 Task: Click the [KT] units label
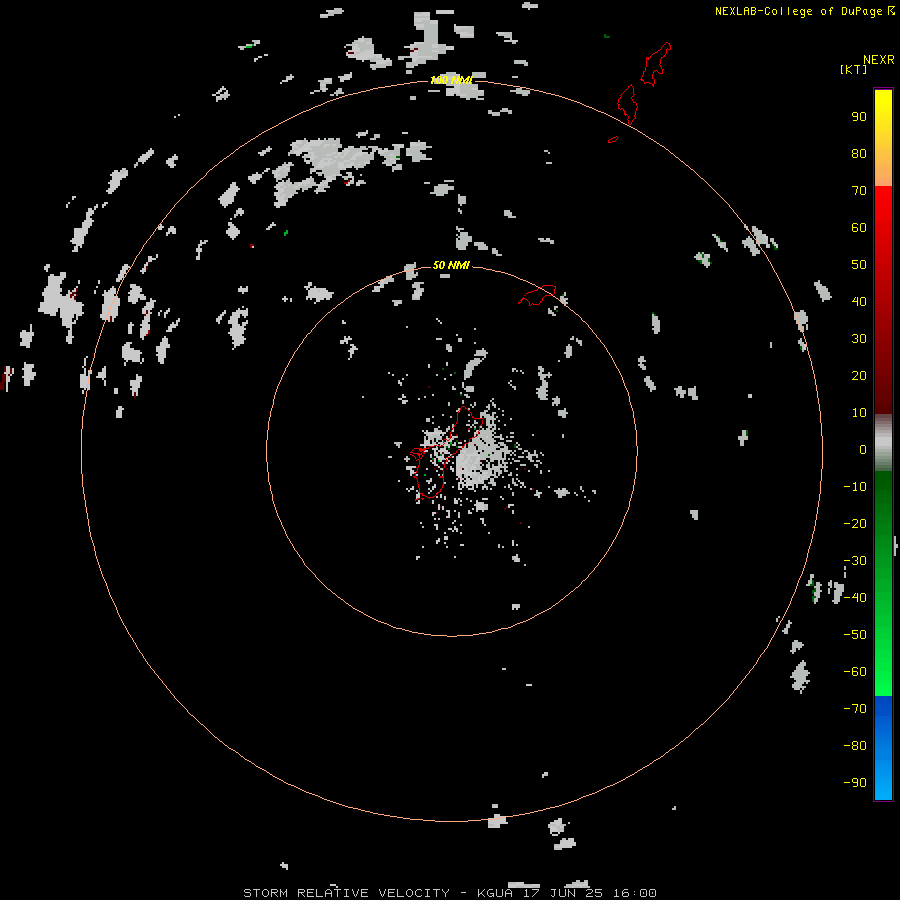point(854,69)
